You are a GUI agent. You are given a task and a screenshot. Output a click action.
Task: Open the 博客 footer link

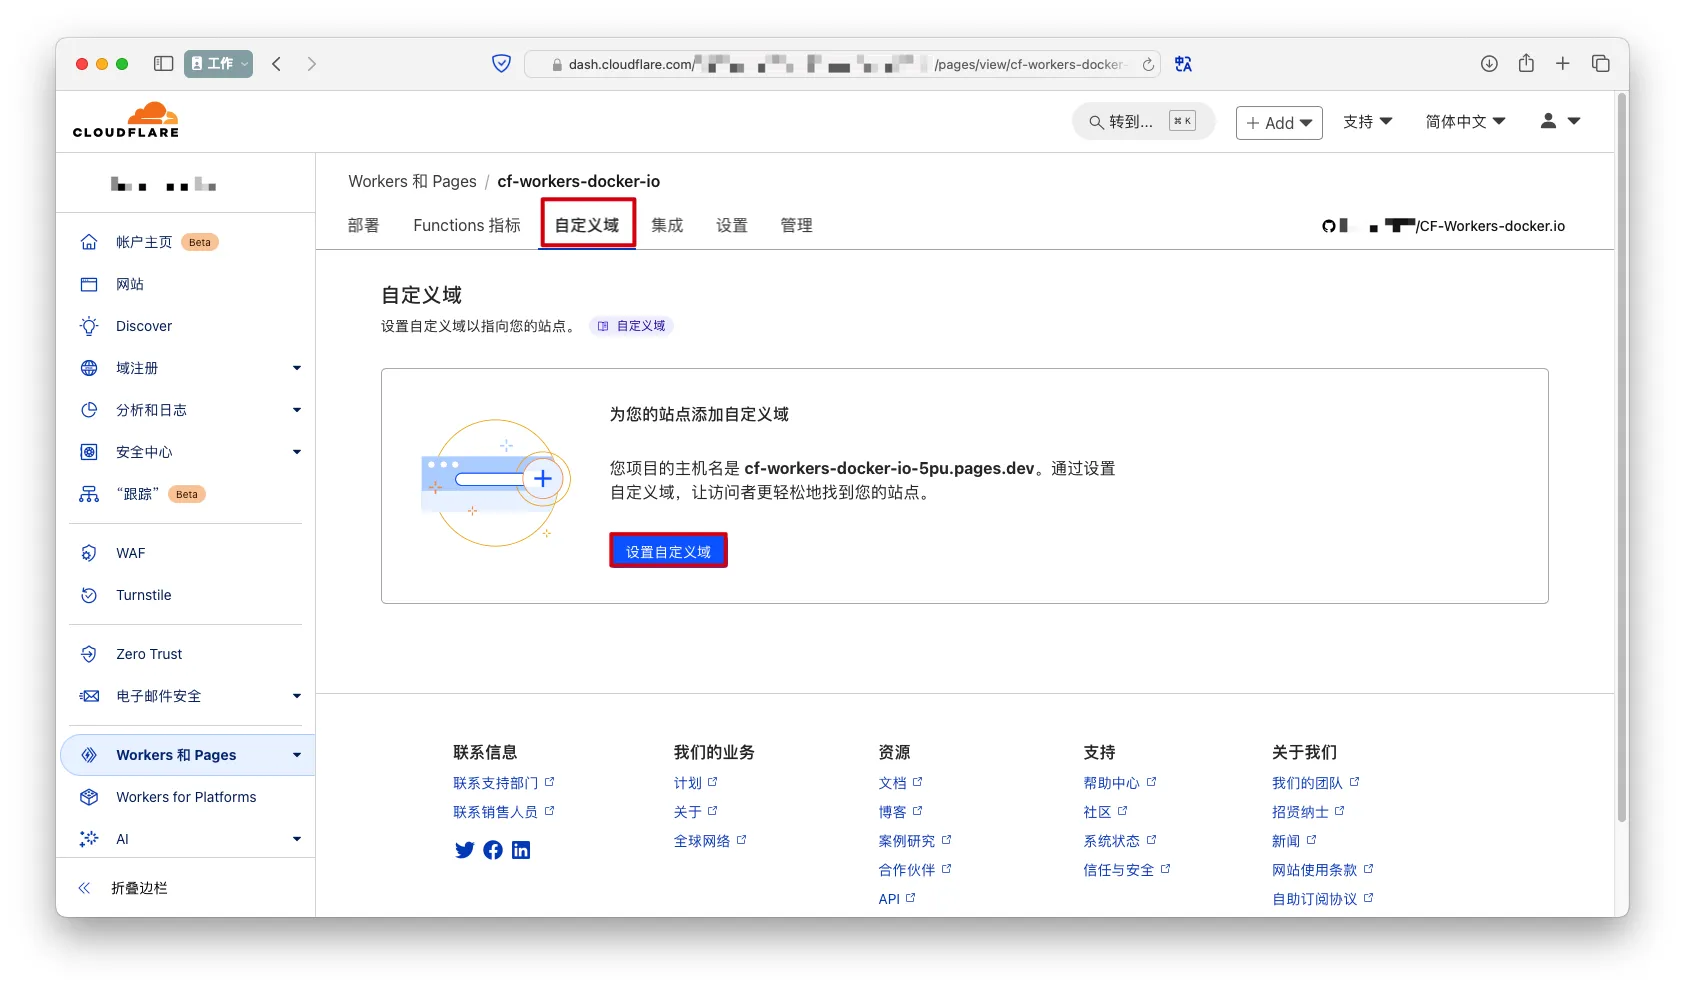pos(900,812)
